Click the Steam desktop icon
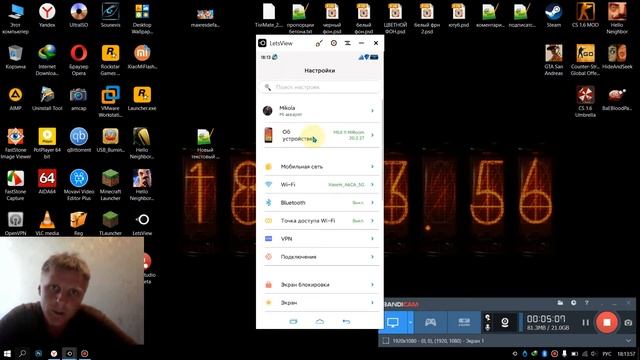This screenshot has width=640, height=360. pos(553,16)
